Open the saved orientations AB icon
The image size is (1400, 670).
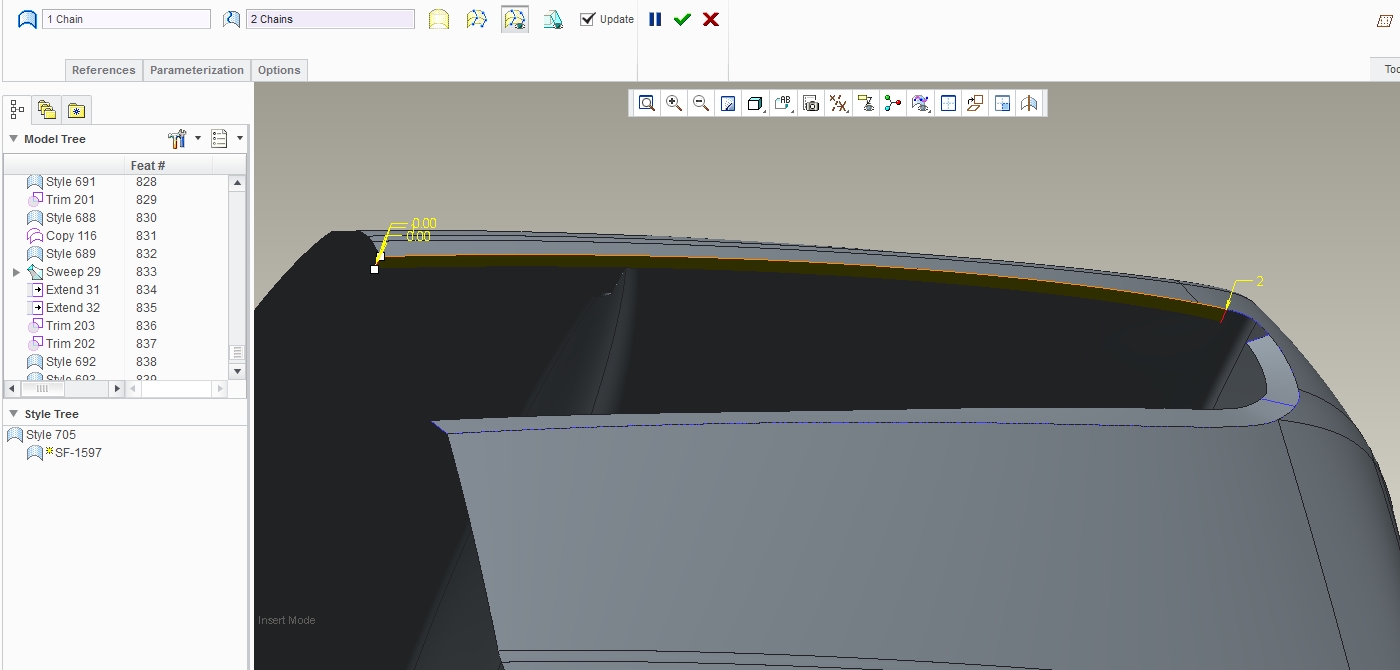click(783, 103)
